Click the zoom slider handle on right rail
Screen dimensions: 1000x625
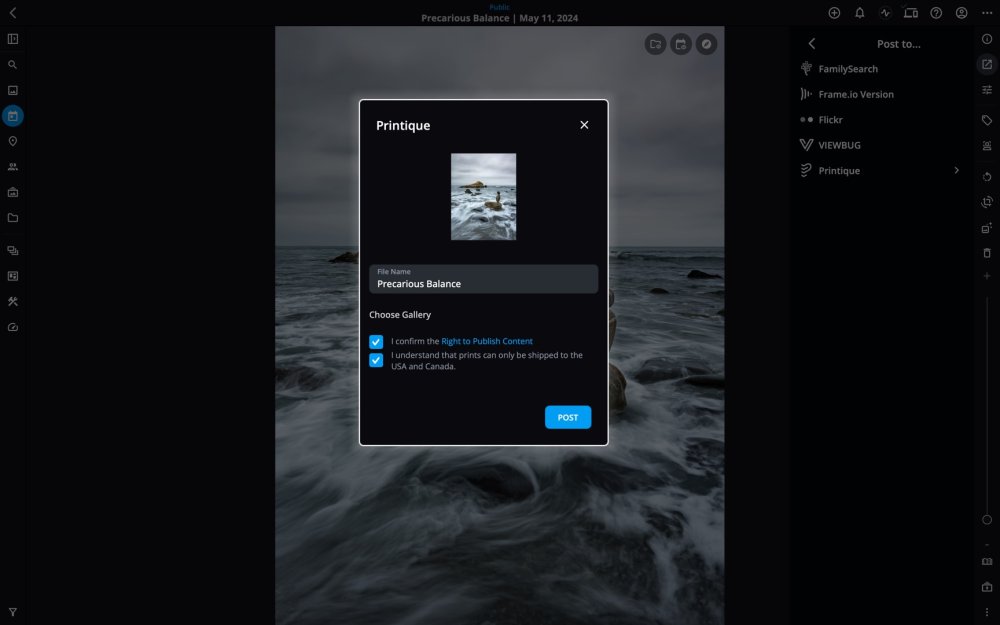click(987, 520)
